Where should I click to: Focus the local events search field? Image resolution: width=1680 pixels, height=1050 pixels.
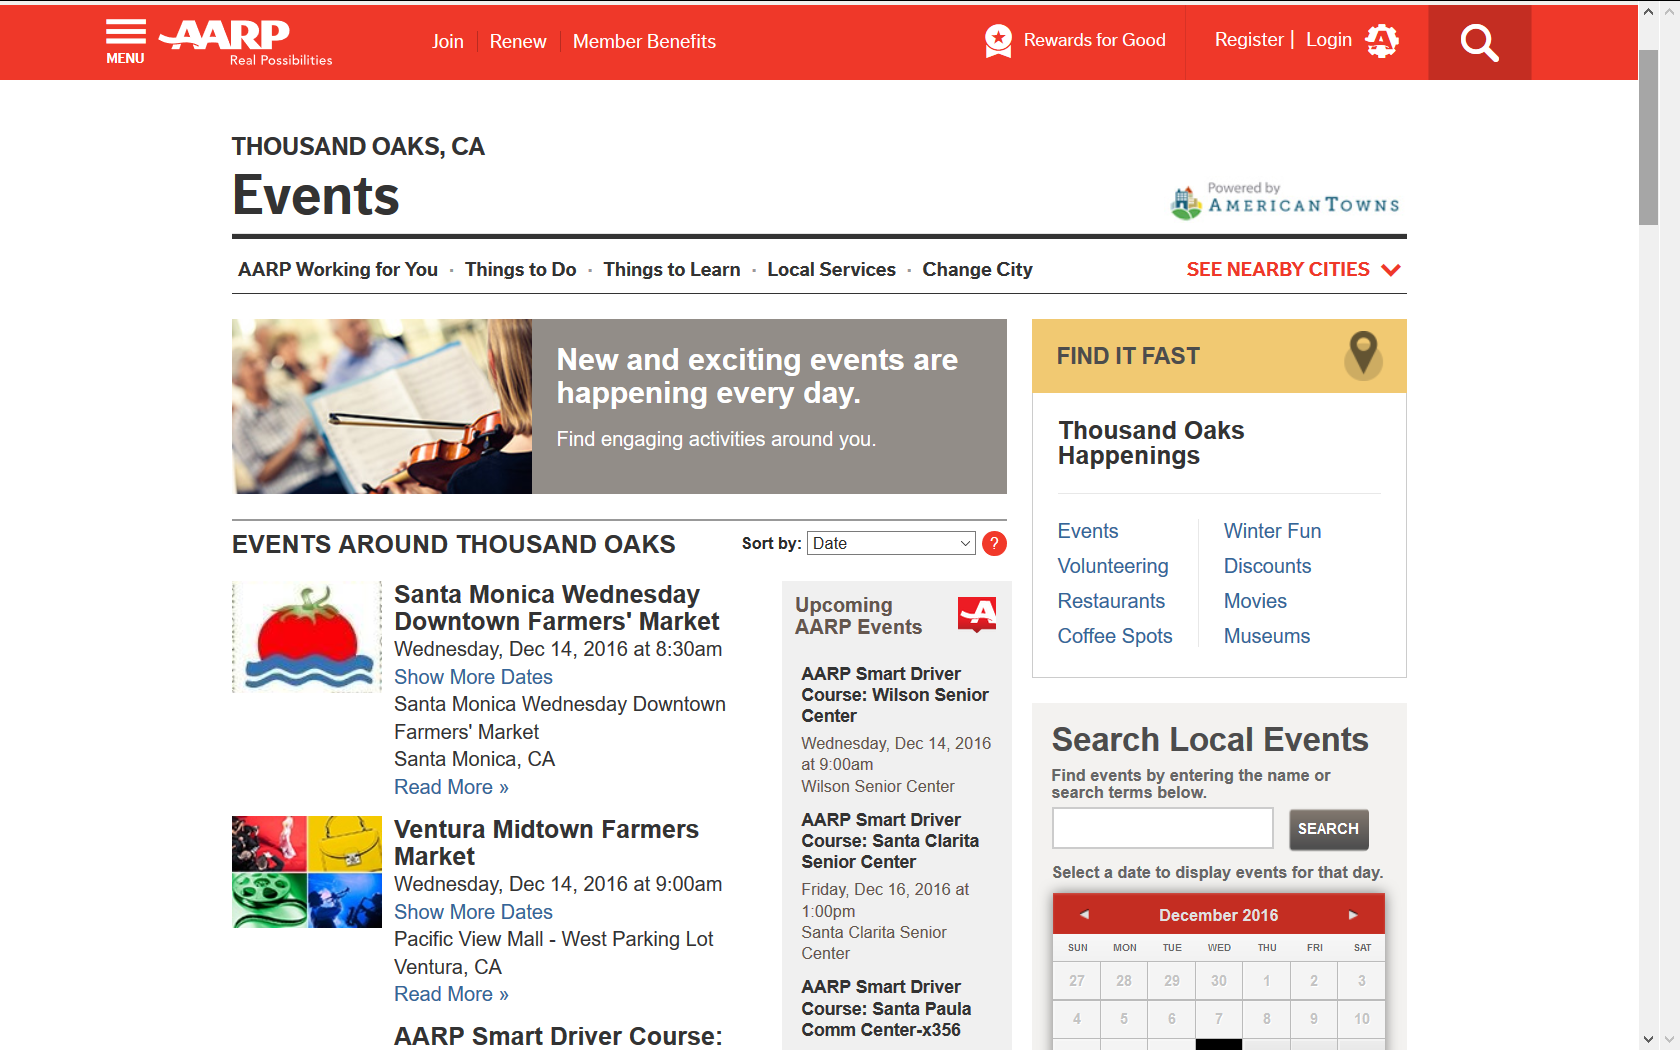[1163, 828]
